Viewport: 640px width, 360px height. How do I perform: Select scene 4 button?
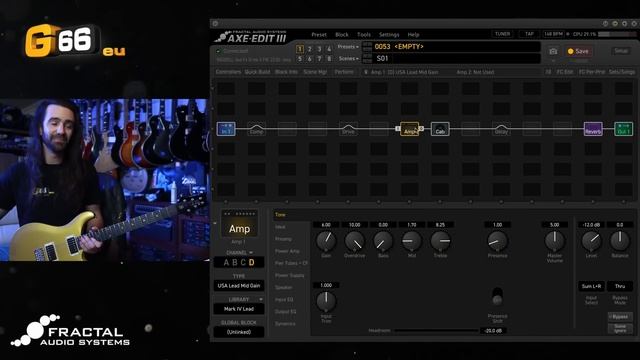329,49
